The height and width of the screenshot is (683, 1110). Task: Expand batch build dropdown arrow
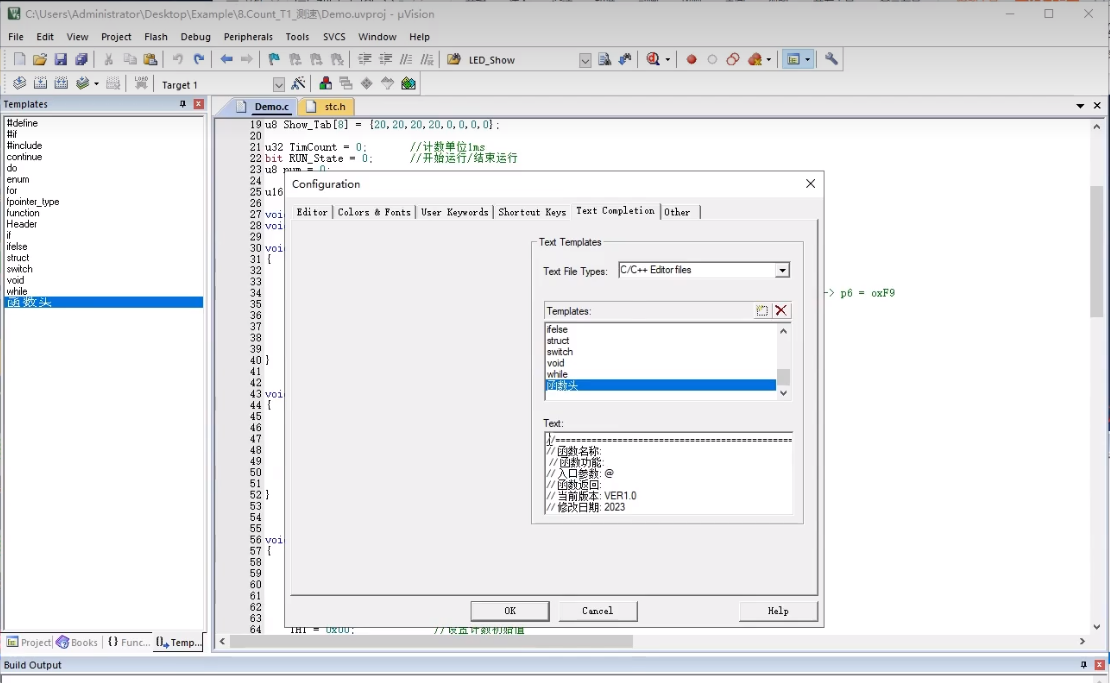(x=96, y=84)
